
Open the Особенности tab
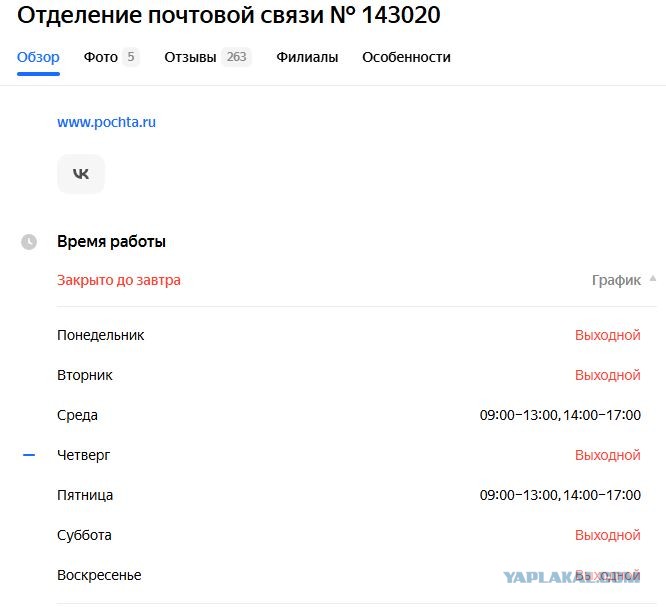coord(406,57)
